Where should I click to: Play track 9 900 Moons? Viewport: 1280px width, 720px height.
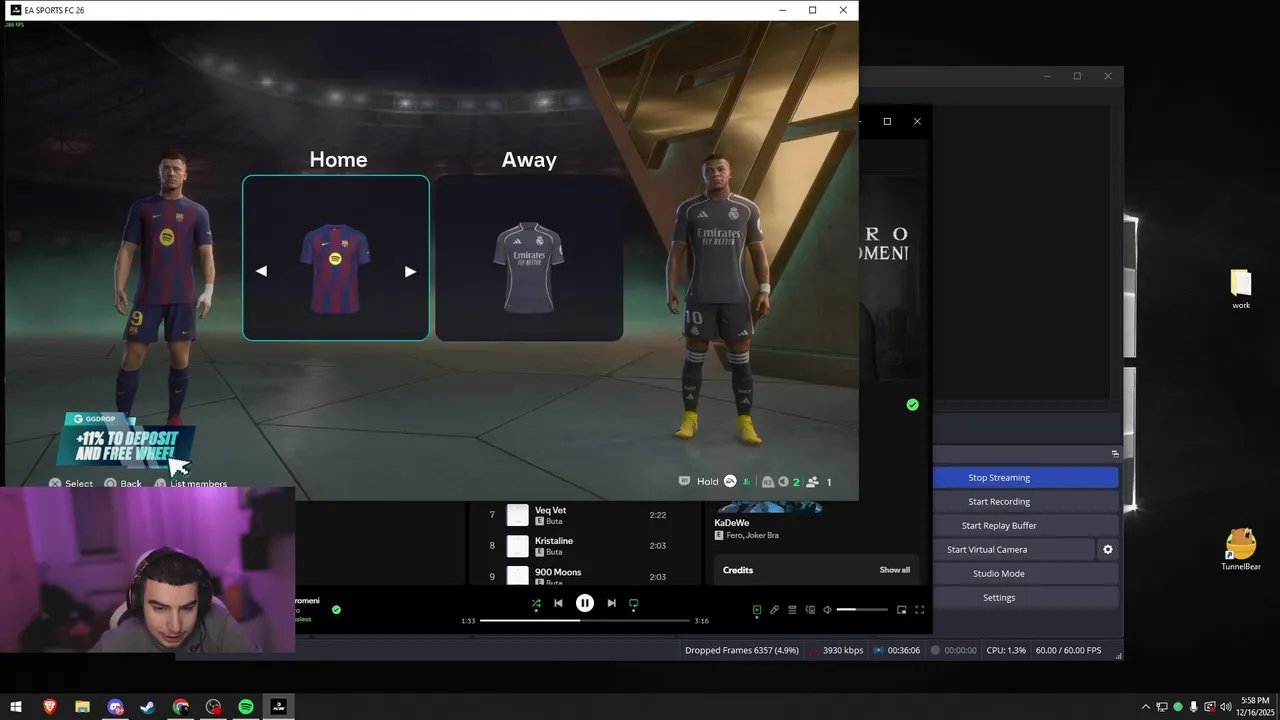pyautogui.click(x=585, y=576)
